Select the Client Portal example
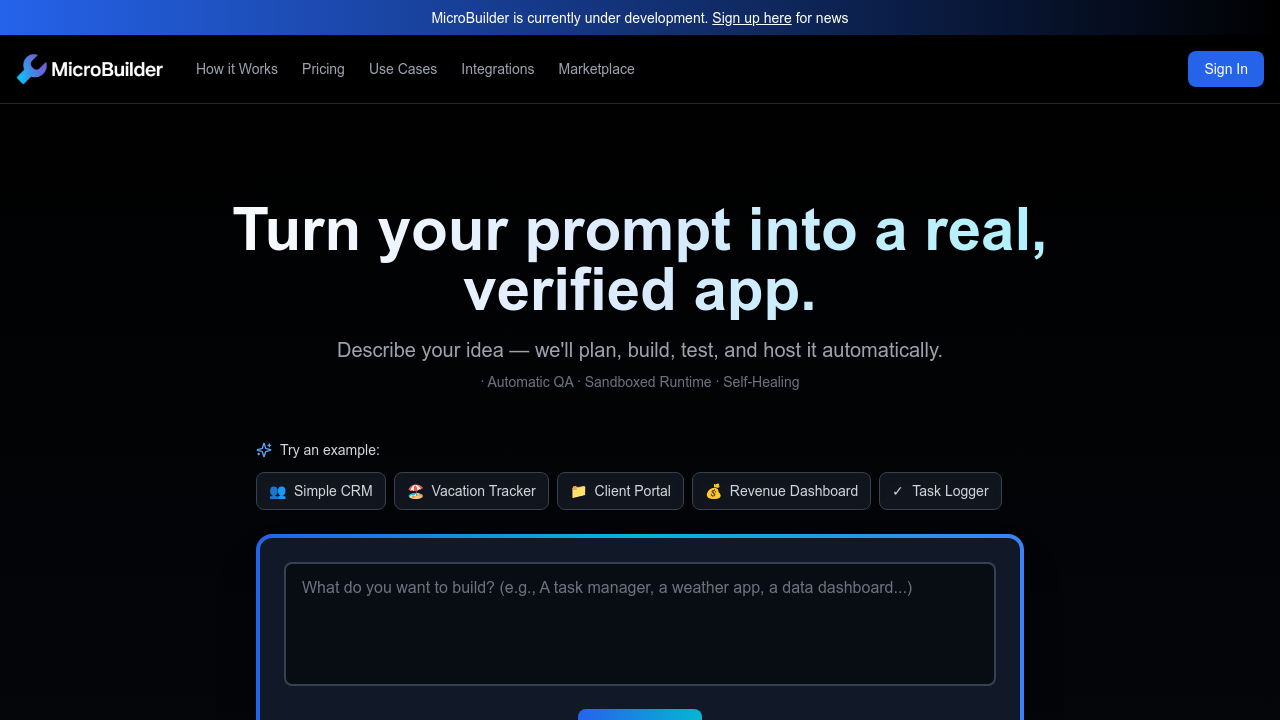Image resolution: width=1280 pixels, height=720 pixels. (620, 491)
